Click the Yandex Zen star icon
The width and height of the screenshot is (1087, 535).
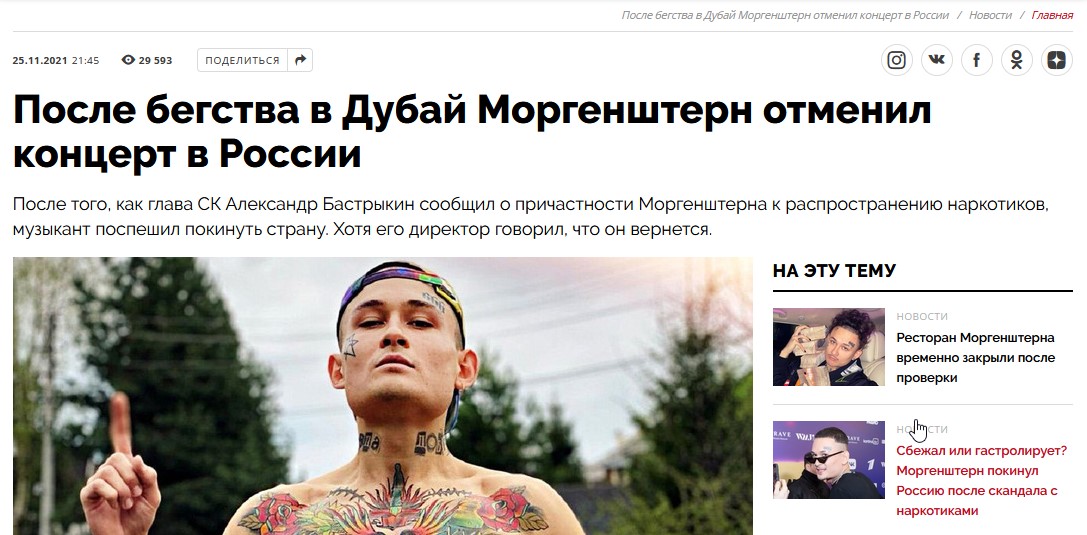click(1056, 60)
